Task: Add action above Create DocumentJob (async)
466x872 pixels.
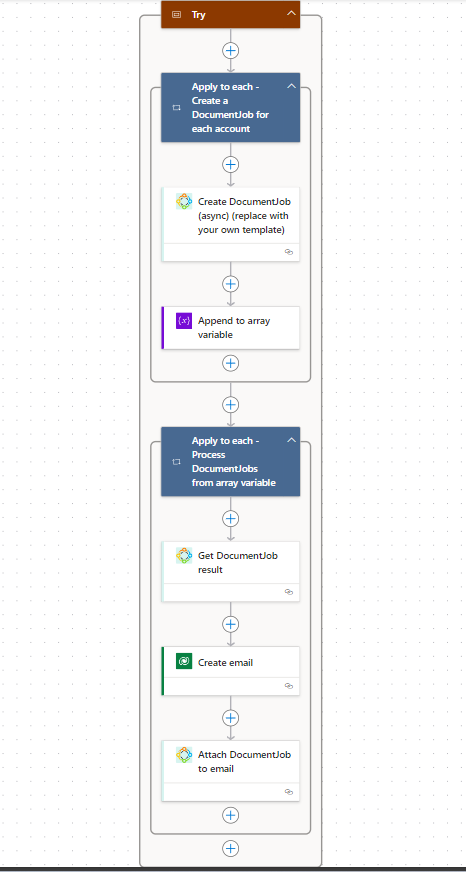Action: click(x=230, y=165)
